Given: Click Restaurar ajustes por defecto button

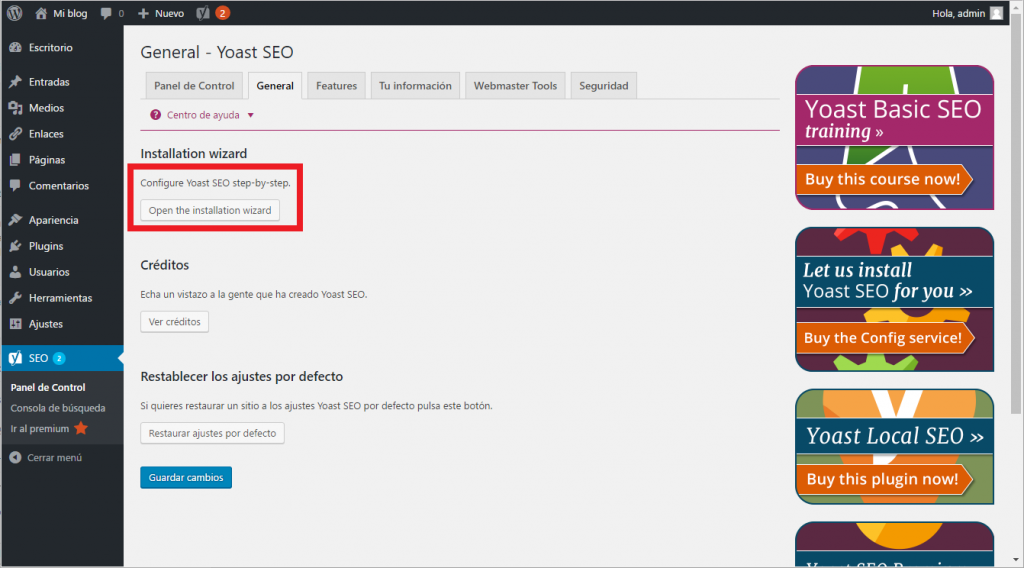Looking at the screenshot, I should (x=212, y=433).
